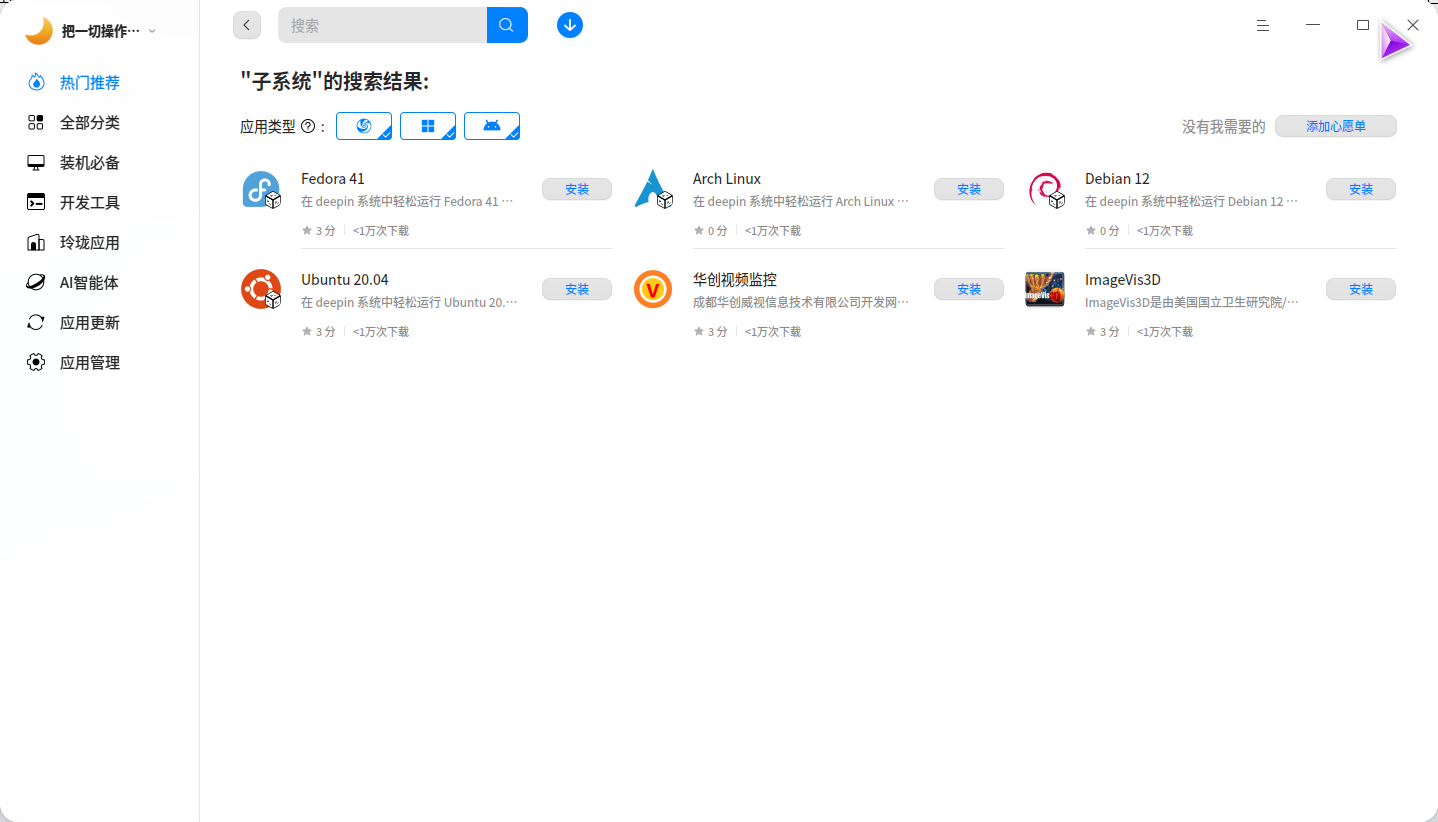Click the 装机必备 monitor icon
This screenshot has width=1438, height=822.
(x=36, y=162)
